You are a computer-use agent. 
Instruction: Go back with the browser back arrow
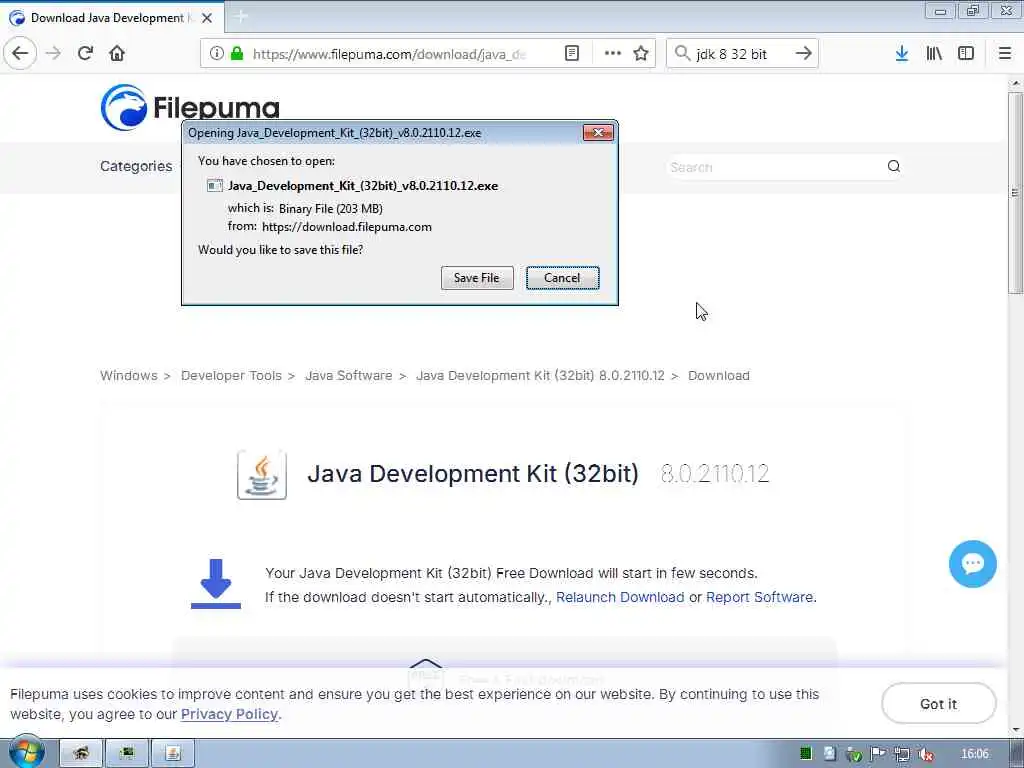(x=20, y=53)
